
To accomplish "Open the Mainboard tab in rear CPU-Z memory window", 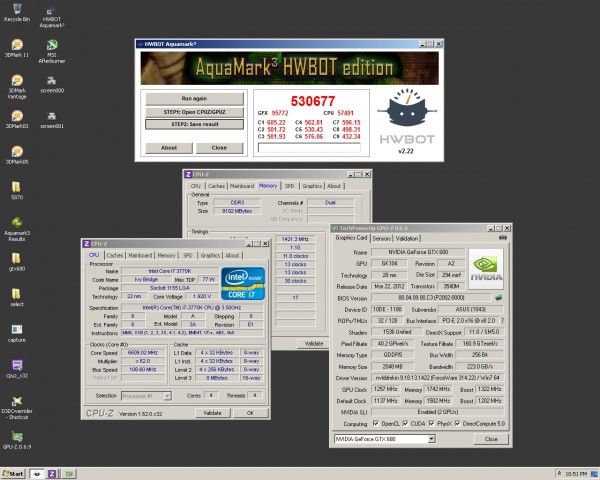I will [242, 186].
